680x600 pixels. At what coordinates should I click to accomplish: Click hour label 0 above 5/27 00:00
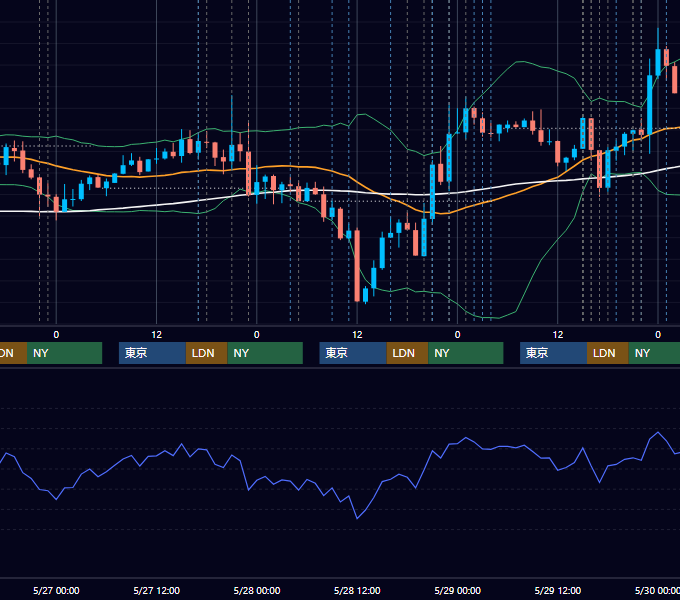pos(56,335)
